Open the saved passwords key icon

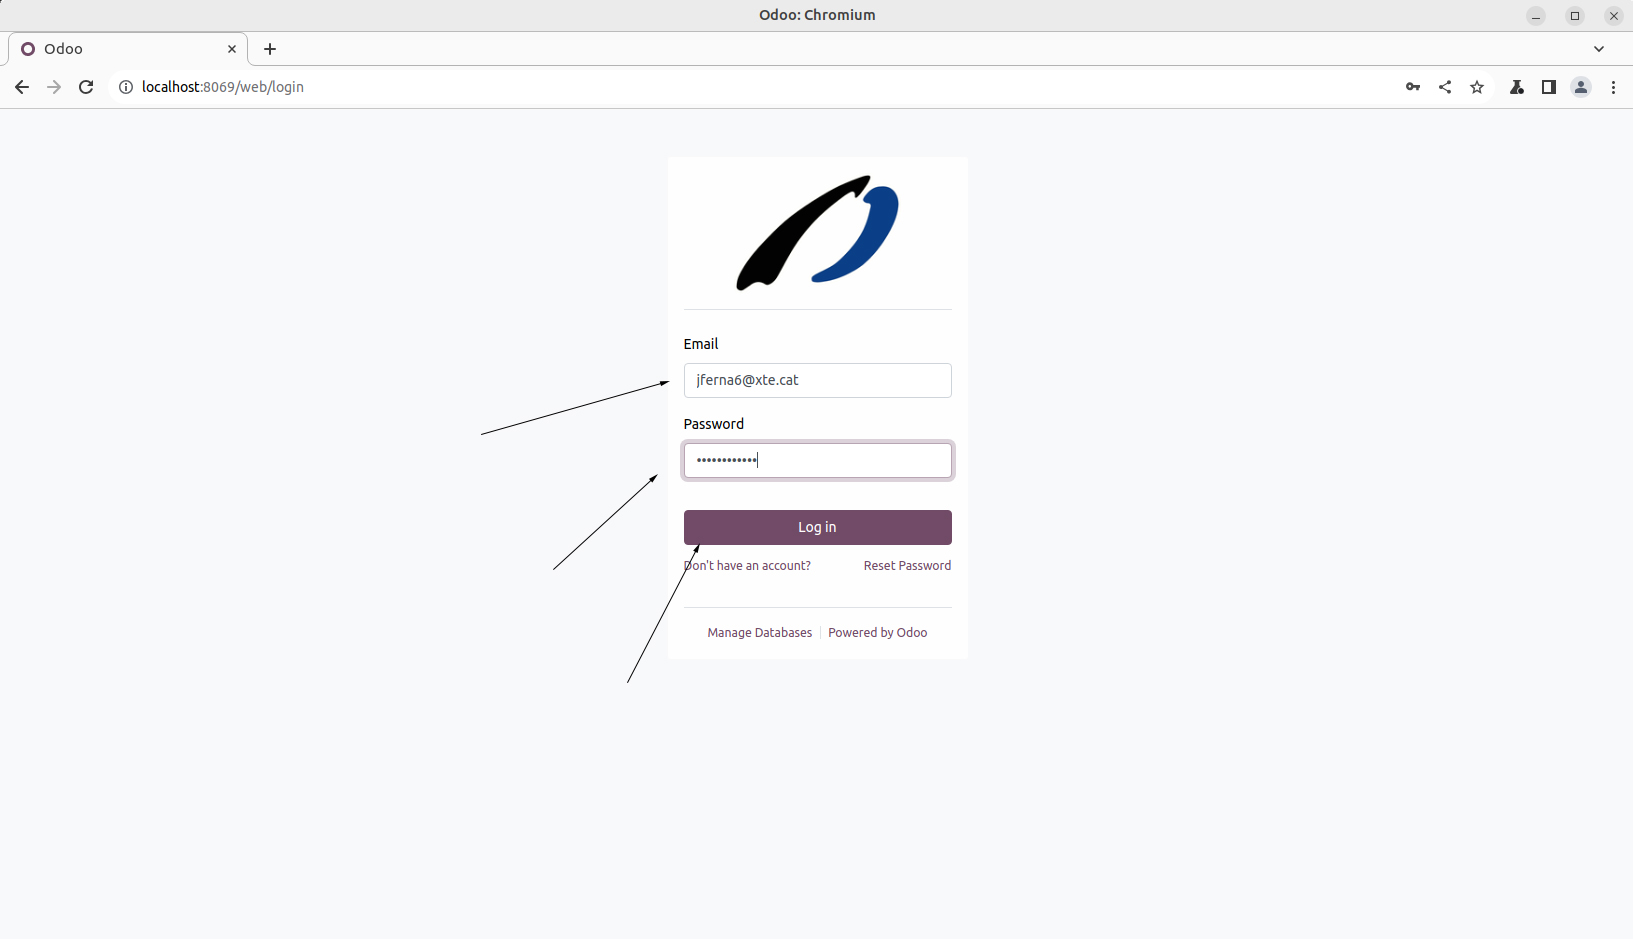(x=1413, y=87)
